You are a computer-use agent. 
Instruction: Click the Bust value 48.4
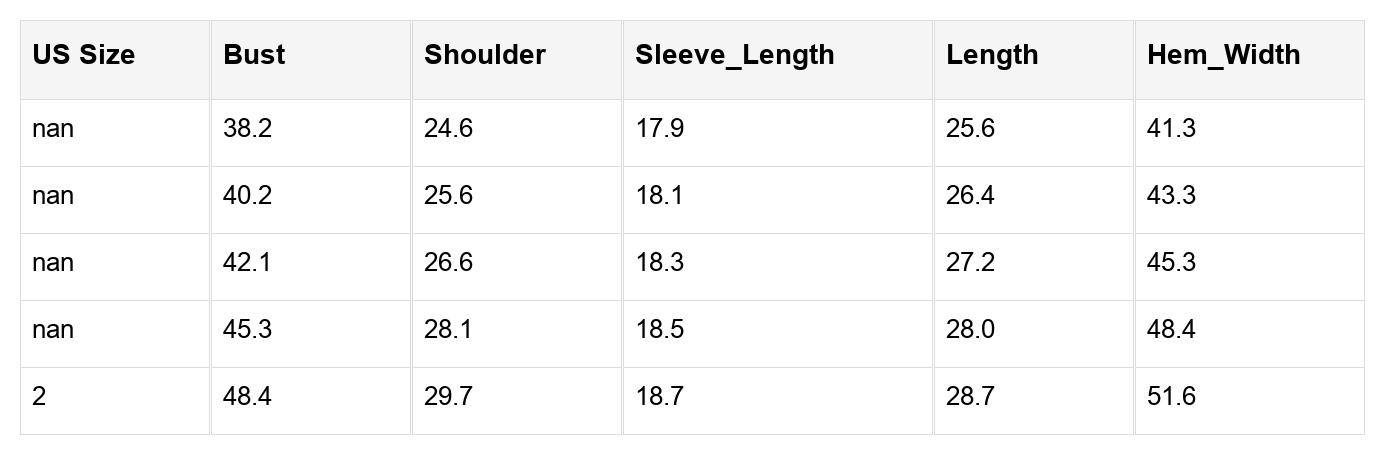pos(248,397)
